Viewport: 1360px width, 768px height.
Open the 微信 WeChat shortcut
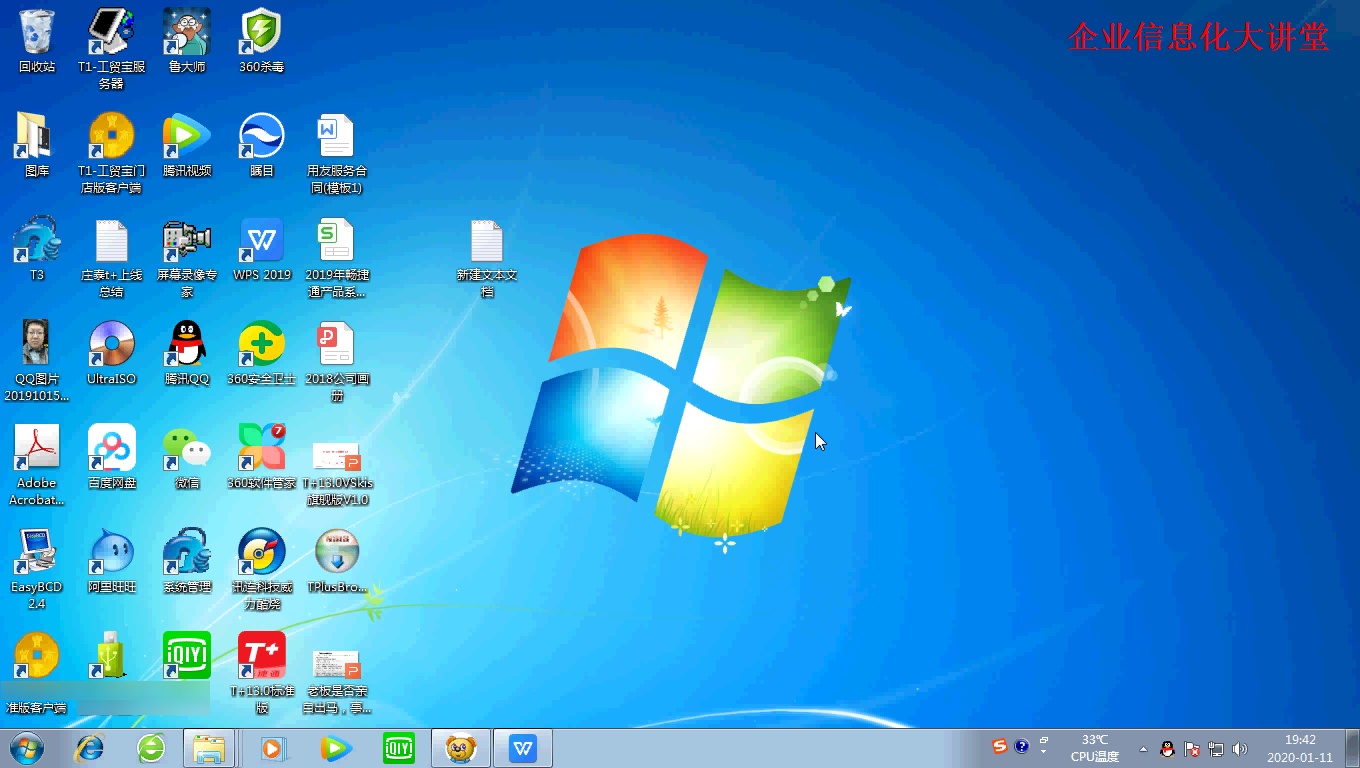[187, 457]
